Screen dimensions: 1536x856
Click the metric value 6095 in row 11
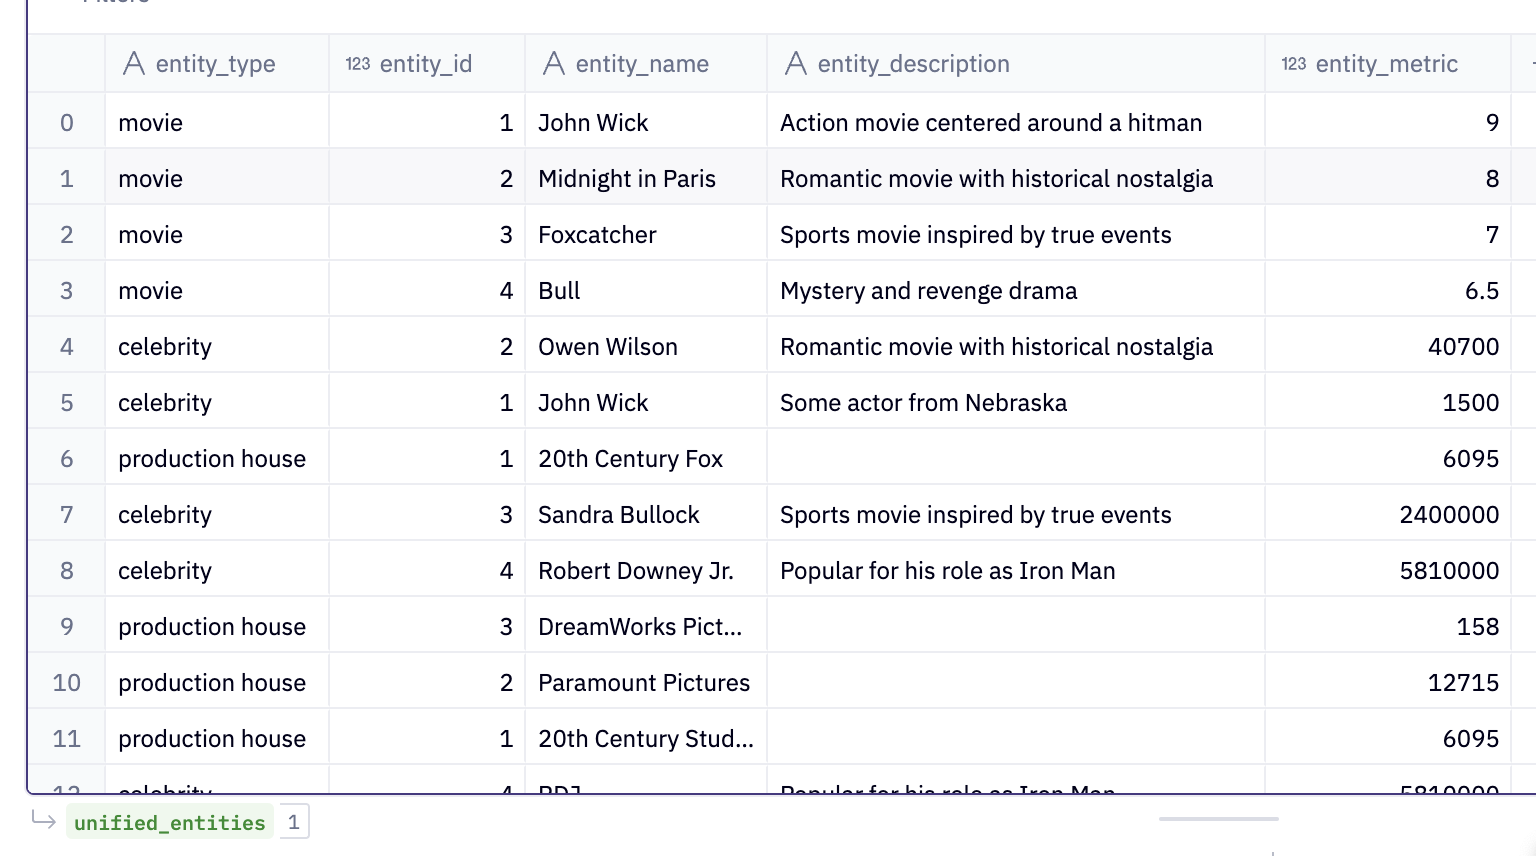click(x=1471, y=739)
